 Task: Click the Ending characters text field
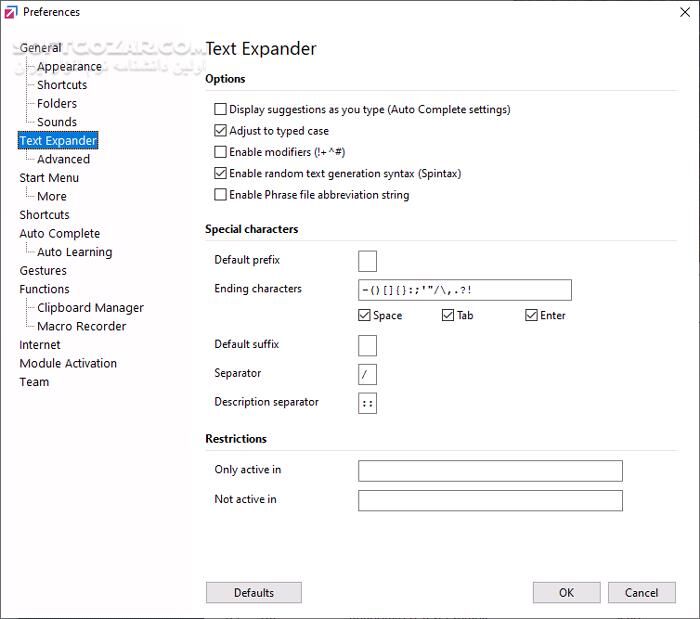(464, 290)
